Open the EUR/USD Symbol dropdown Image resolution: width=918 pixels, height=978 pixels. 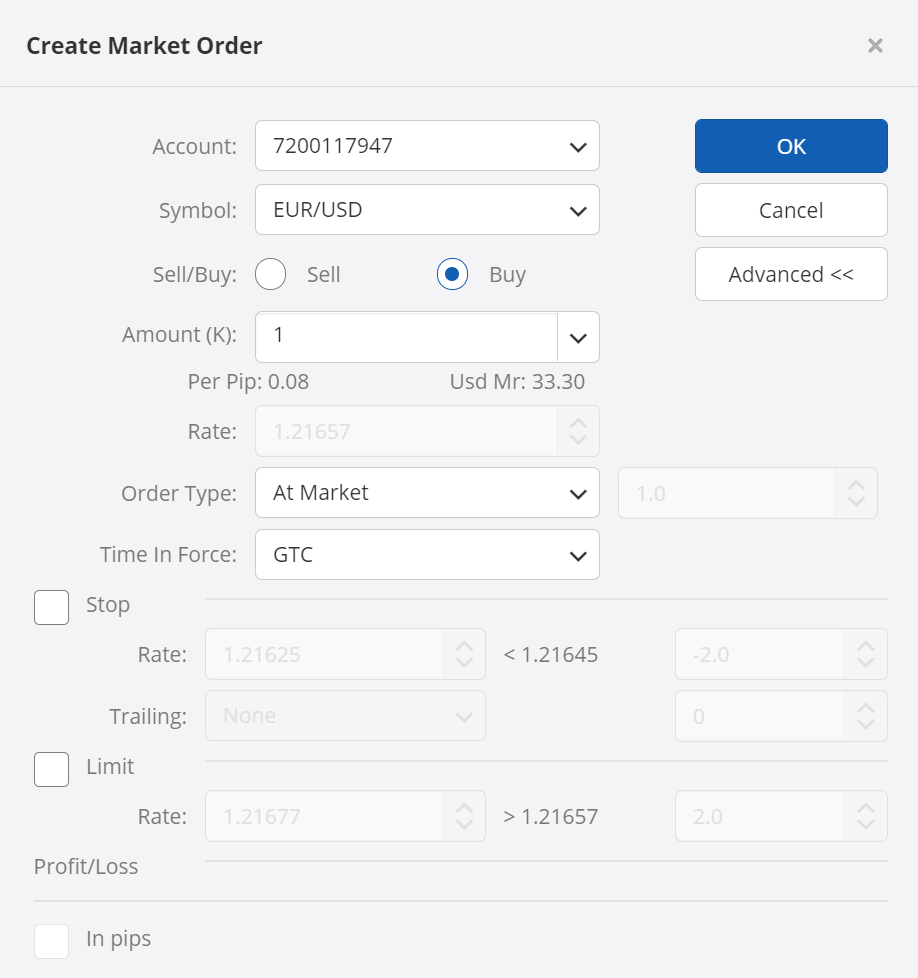point(427,210)
